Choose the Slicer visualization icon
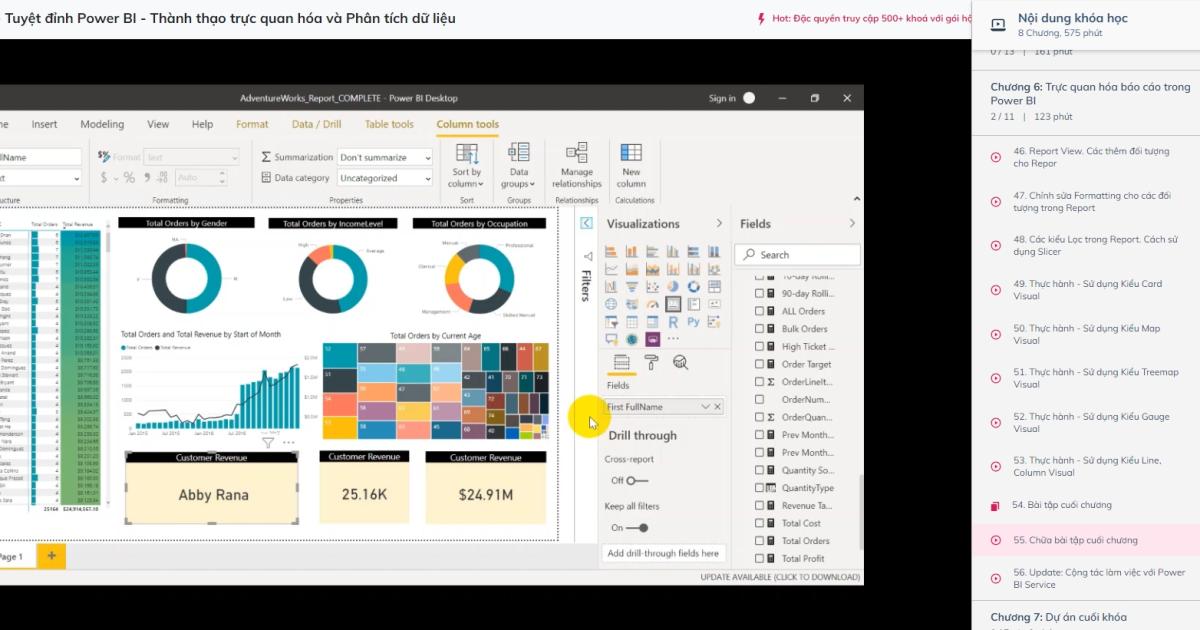This screenshot has width=1200, height=630. pos(611,322)
